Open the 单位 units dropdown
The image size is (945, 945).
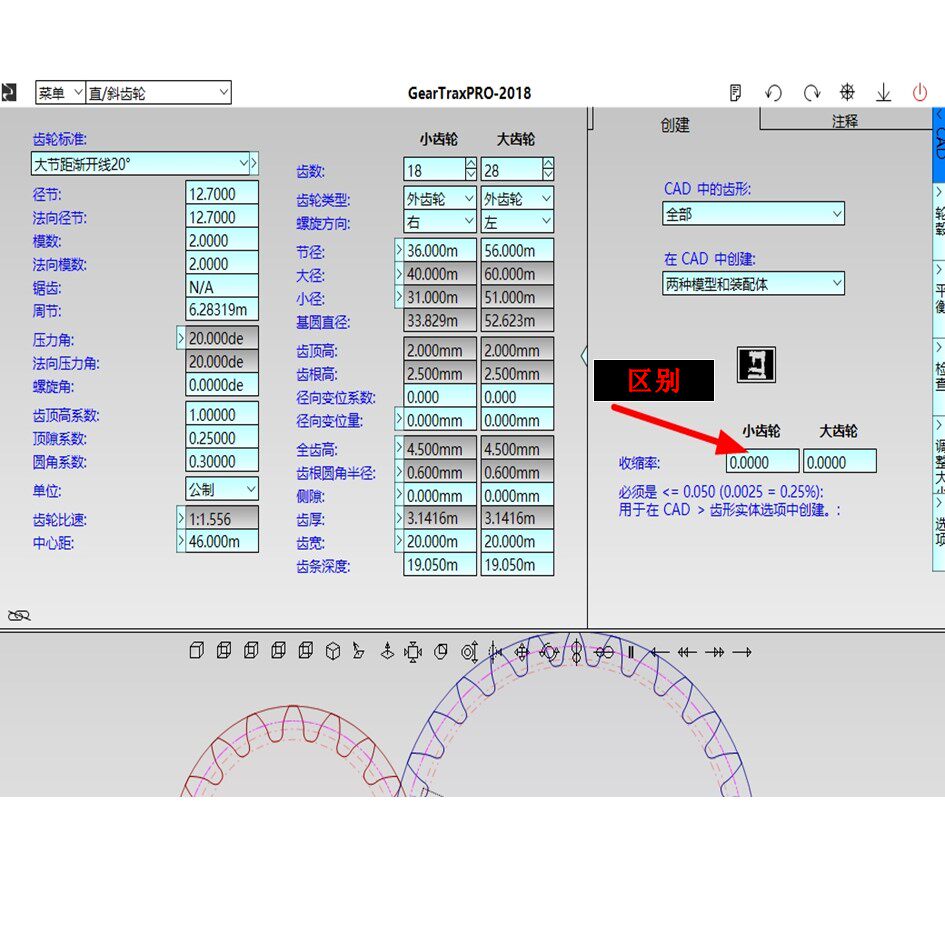point(222,489)
